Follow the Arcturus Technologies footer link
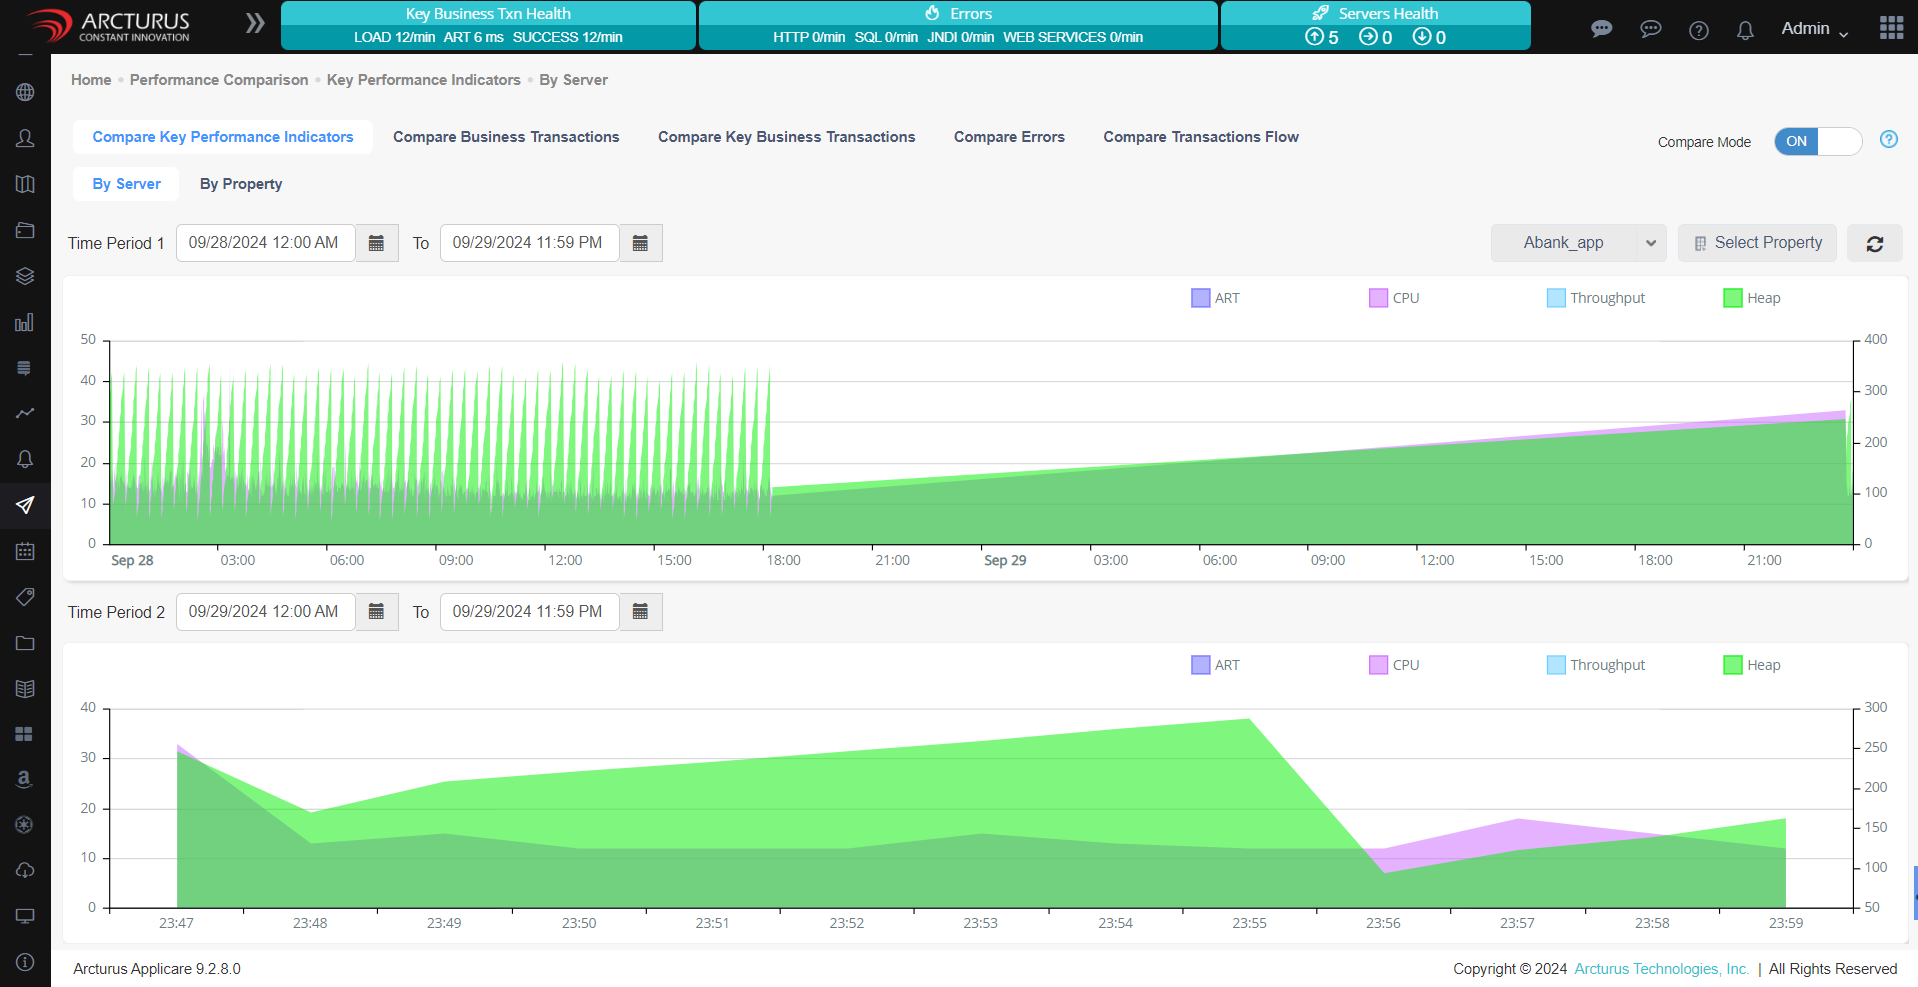1918x987 pixels. point(1660,968)
